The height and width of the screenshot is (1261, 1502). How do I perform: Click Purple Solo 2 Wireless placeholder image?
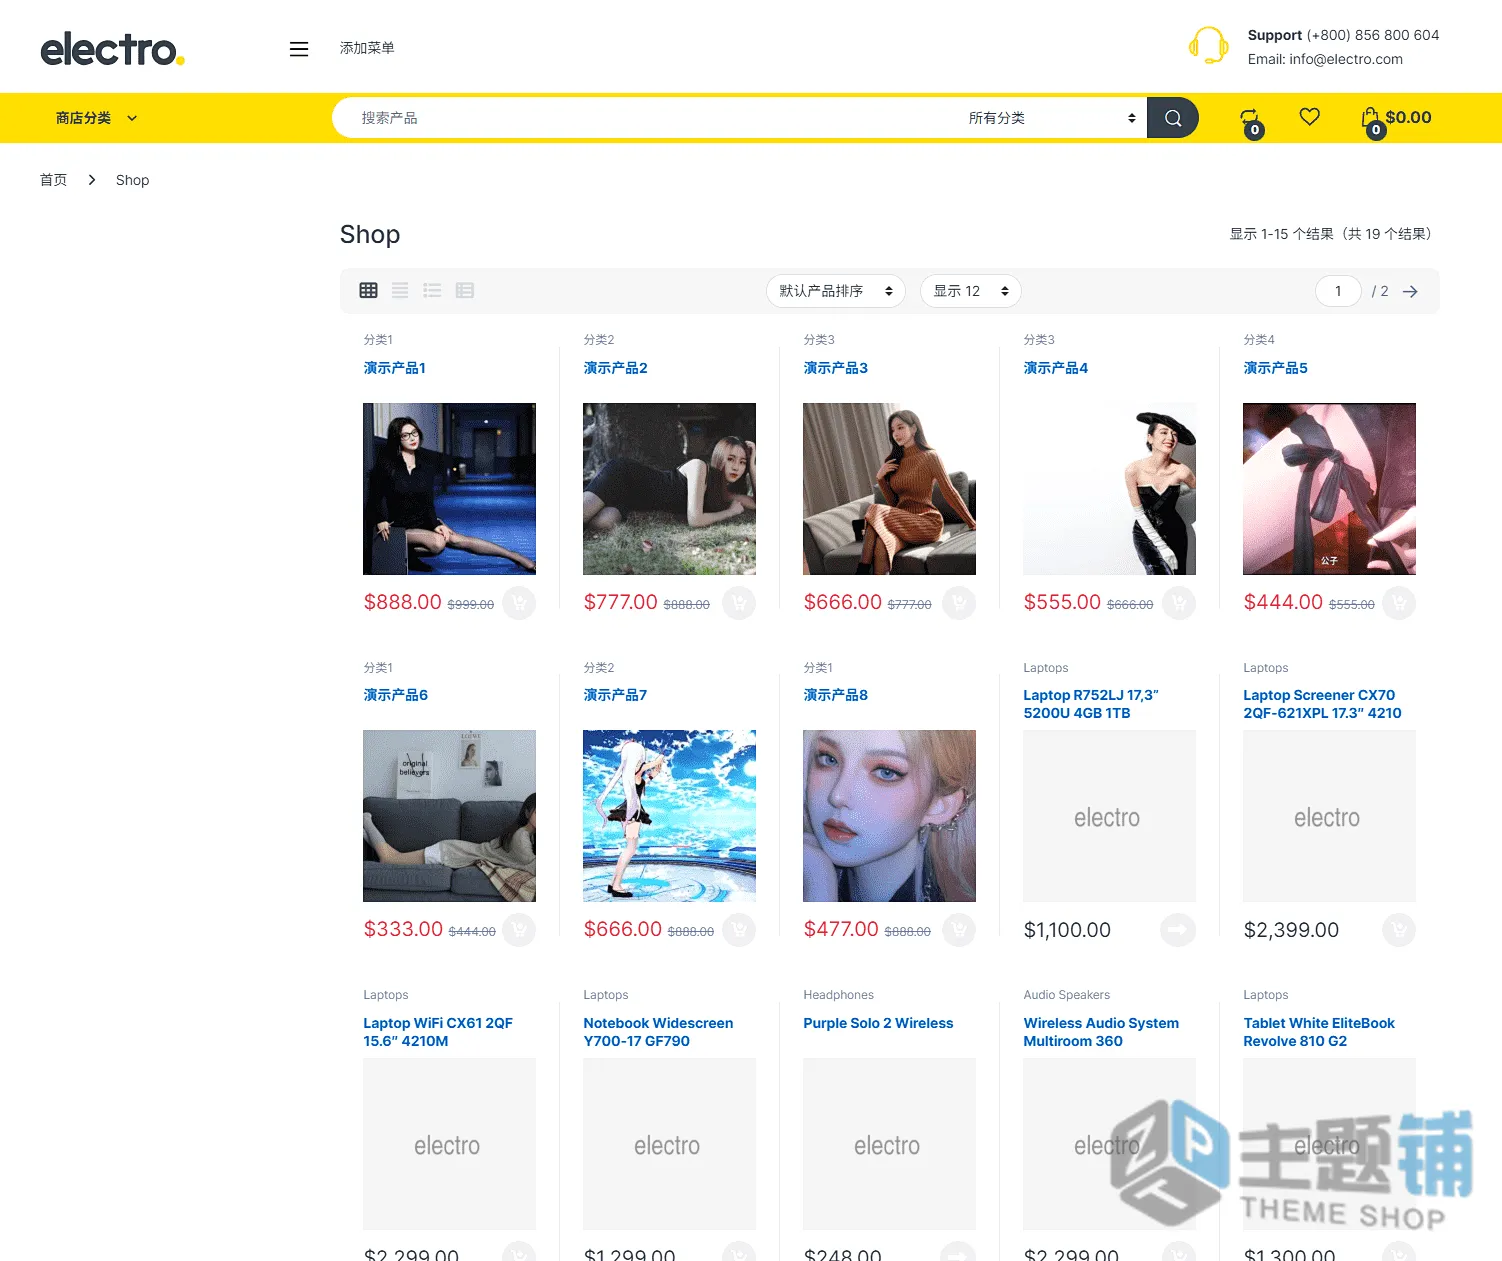889,1144
